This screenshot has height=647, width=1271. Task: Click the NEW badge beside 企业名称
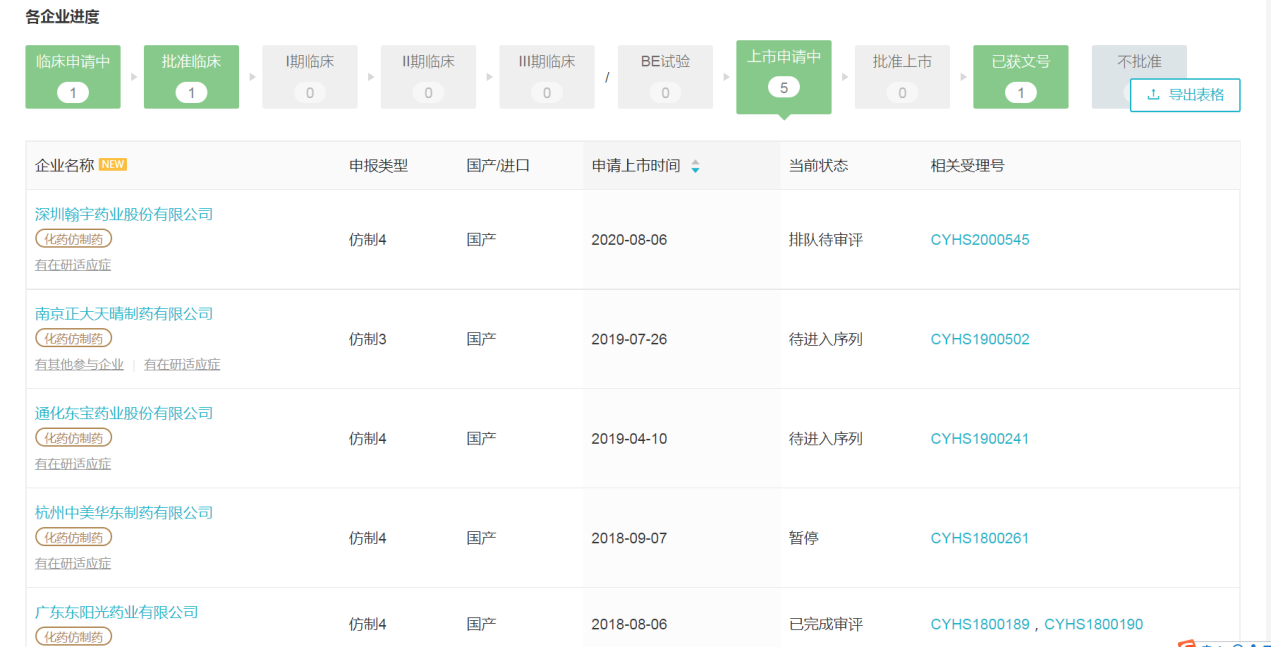(113, 165)
